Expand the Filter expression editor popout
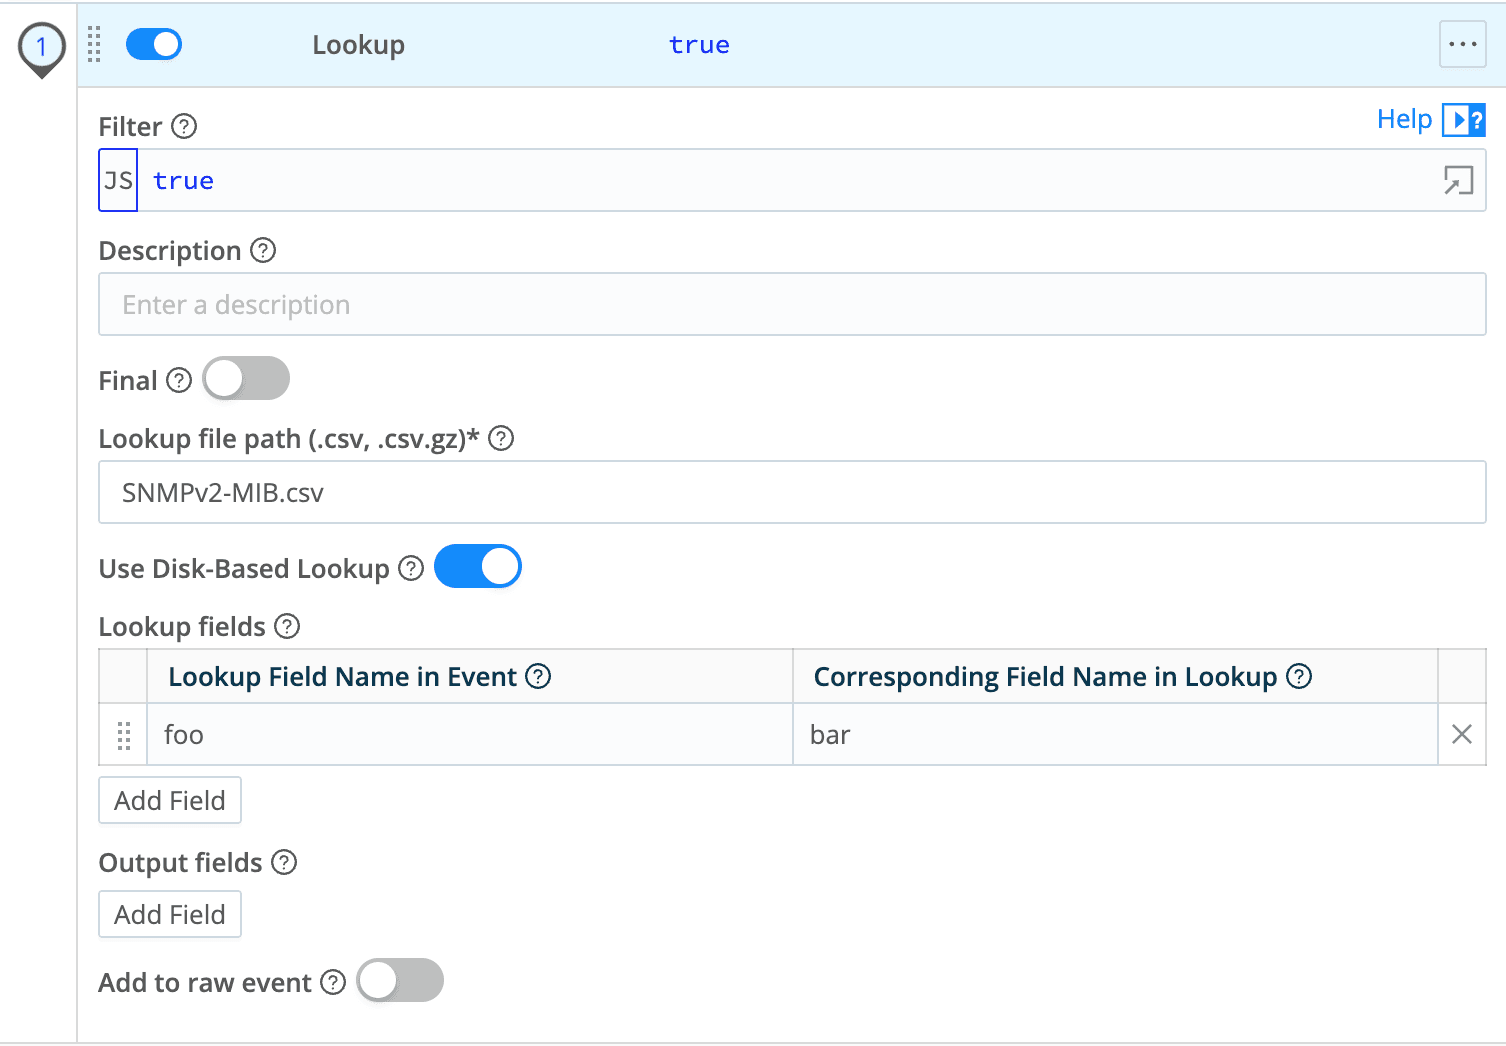This screenshot has height=1046, width=1506. (1458, 180)
